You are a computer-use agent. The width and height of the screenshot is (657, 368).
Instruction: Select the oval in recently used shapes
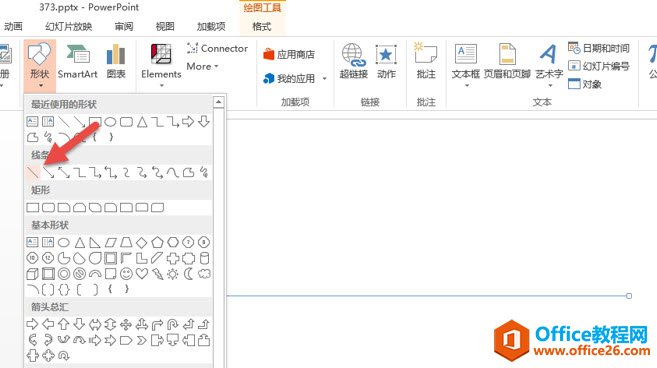click(110, 122)
